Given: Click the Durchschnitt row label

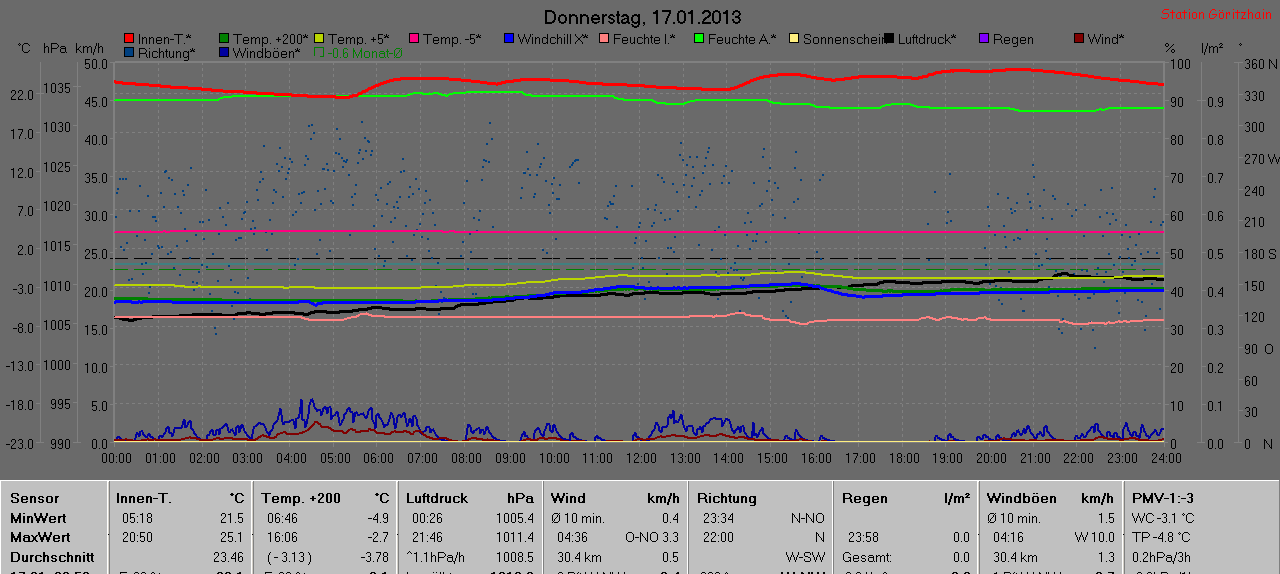Looking at the screenshot, I should click(x=51, y=557).
